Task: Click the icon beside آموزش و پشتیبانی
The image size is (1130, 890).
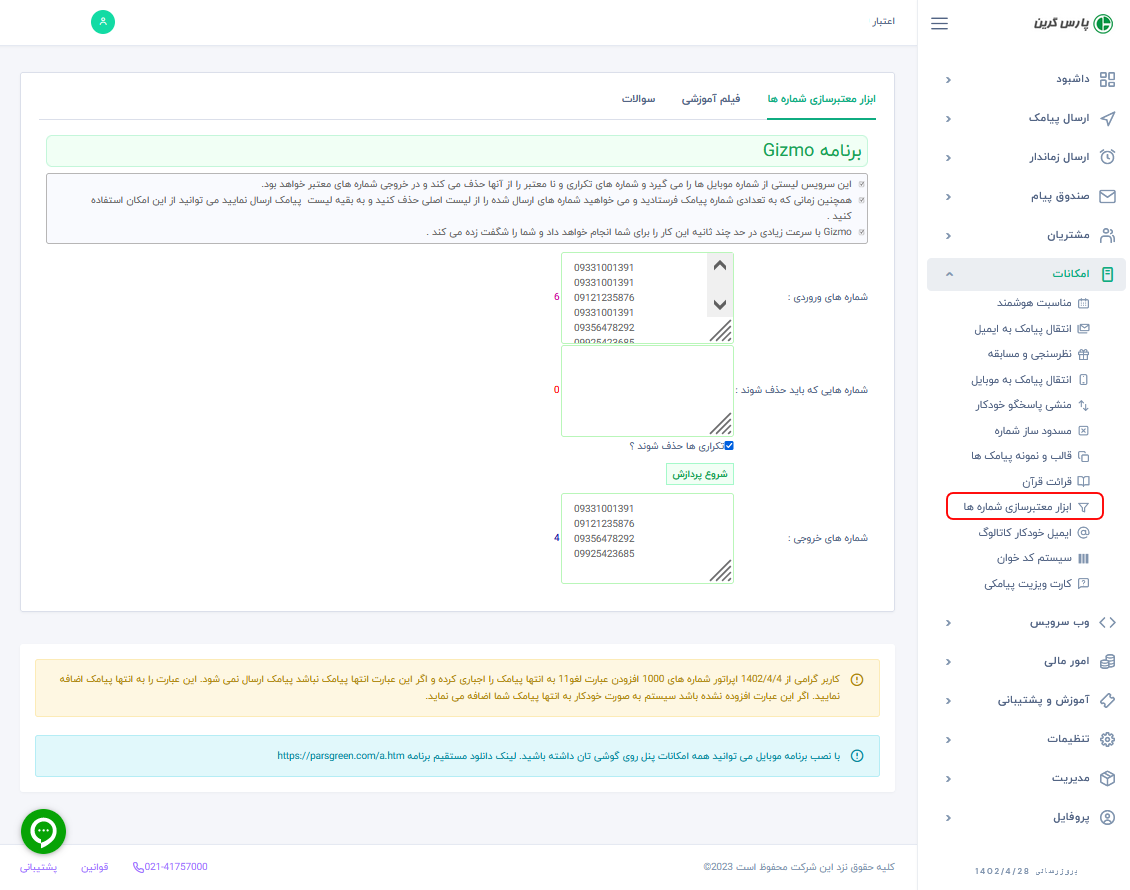Action: [x=1107, y=700]
